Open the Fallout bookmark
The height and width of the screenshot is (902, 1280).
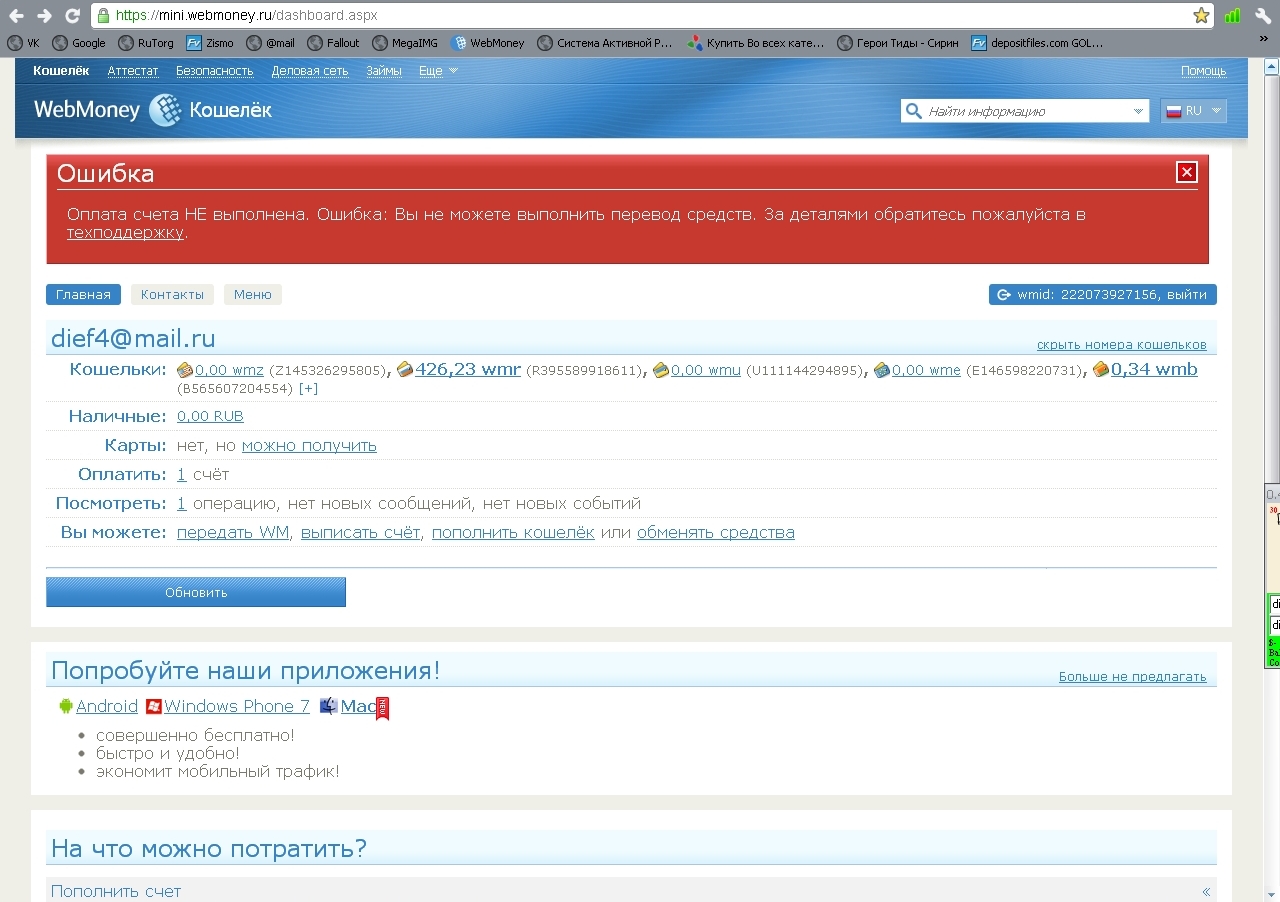(x=334, y=43)
